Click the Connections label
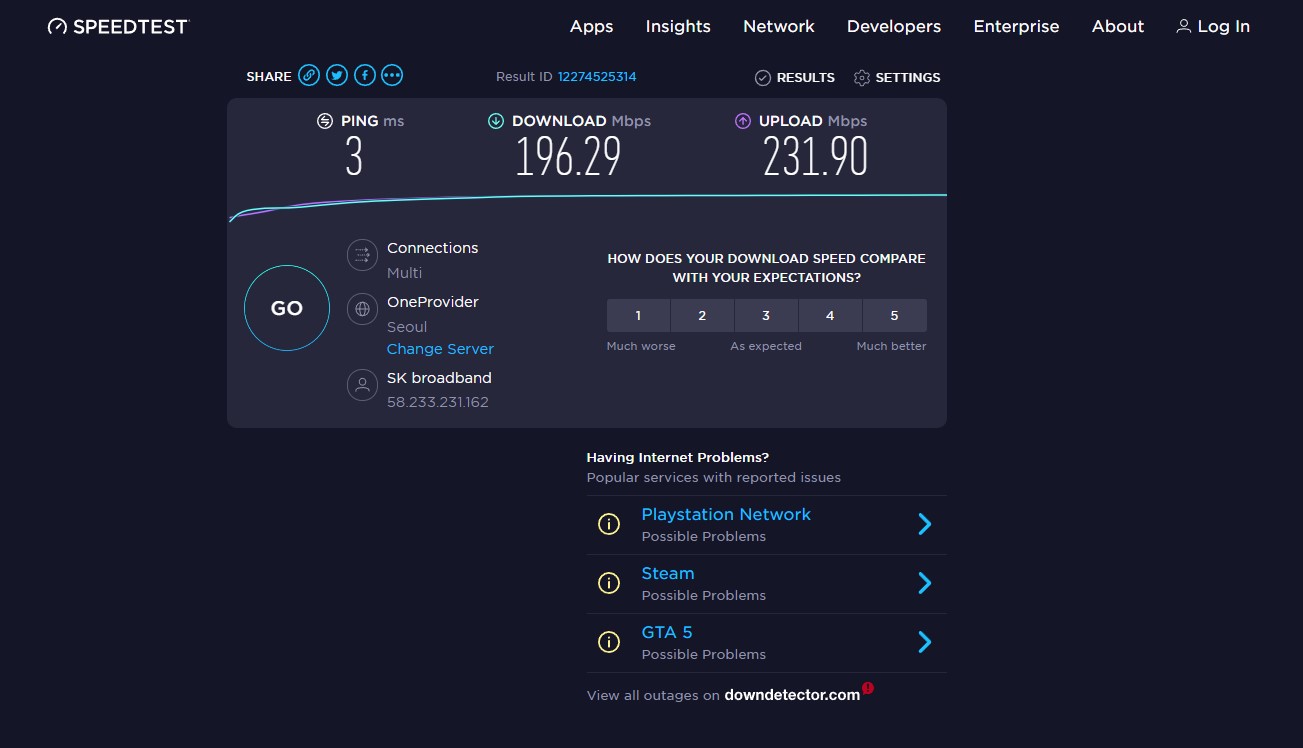This screenshot has width=1303, height=748. 433,248
